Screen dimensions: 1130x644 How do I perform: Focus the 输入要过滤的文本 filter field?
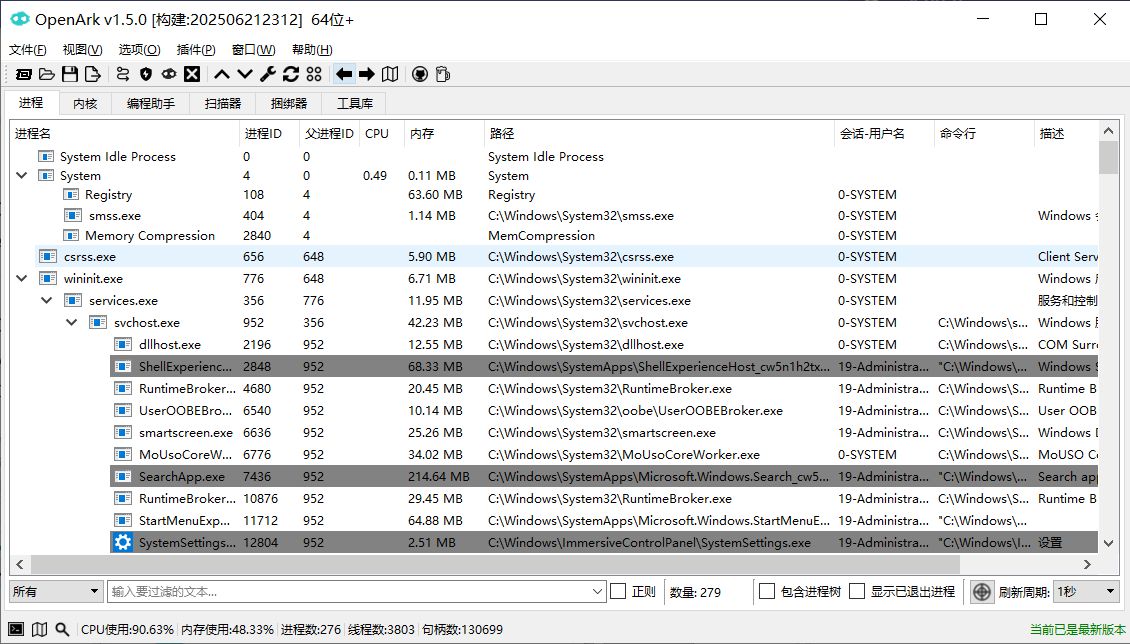(x=349, y=591)
